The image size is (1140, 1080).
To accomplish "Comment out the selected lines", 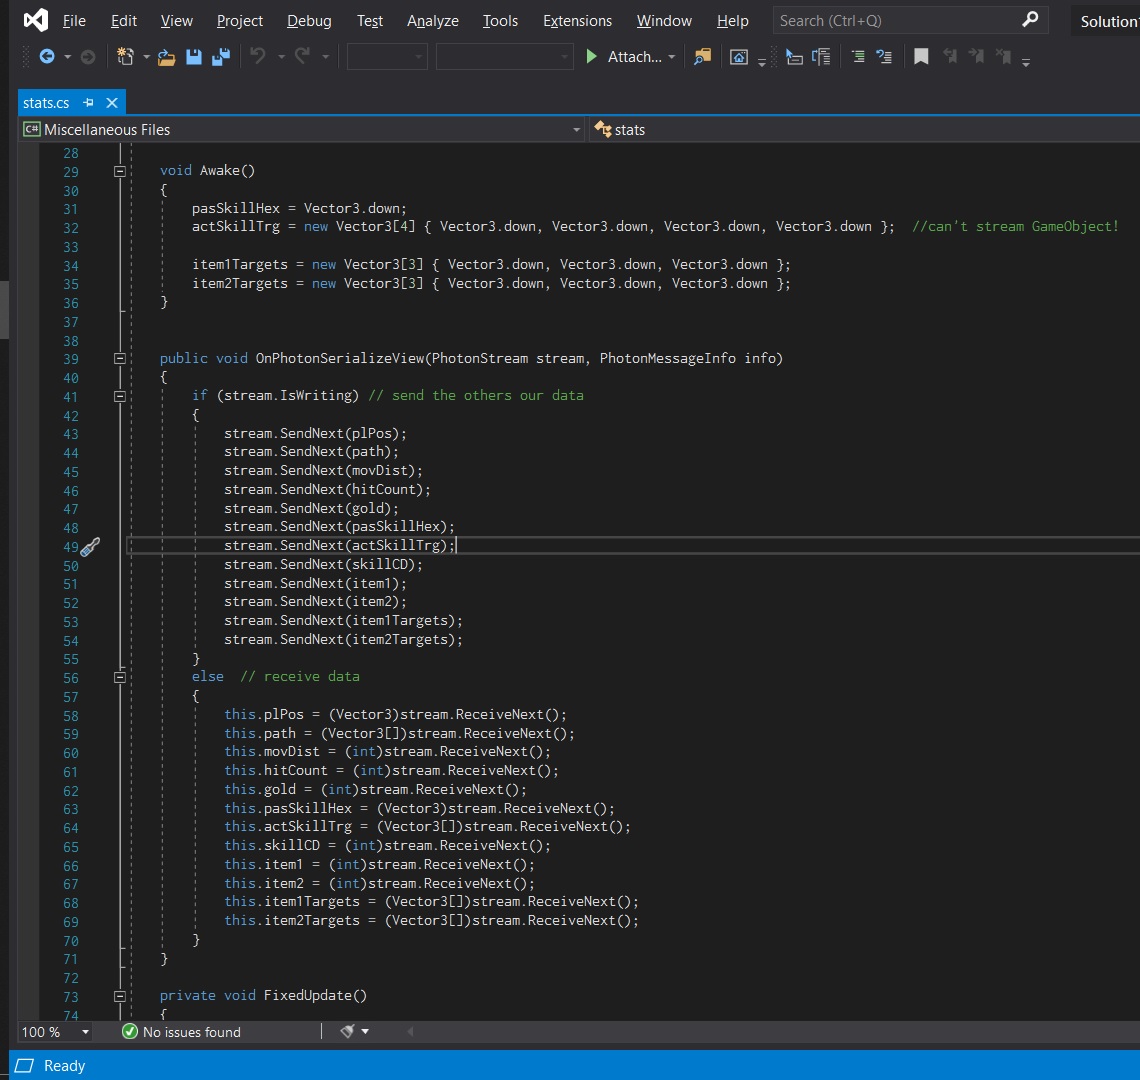I will point(858,57).
